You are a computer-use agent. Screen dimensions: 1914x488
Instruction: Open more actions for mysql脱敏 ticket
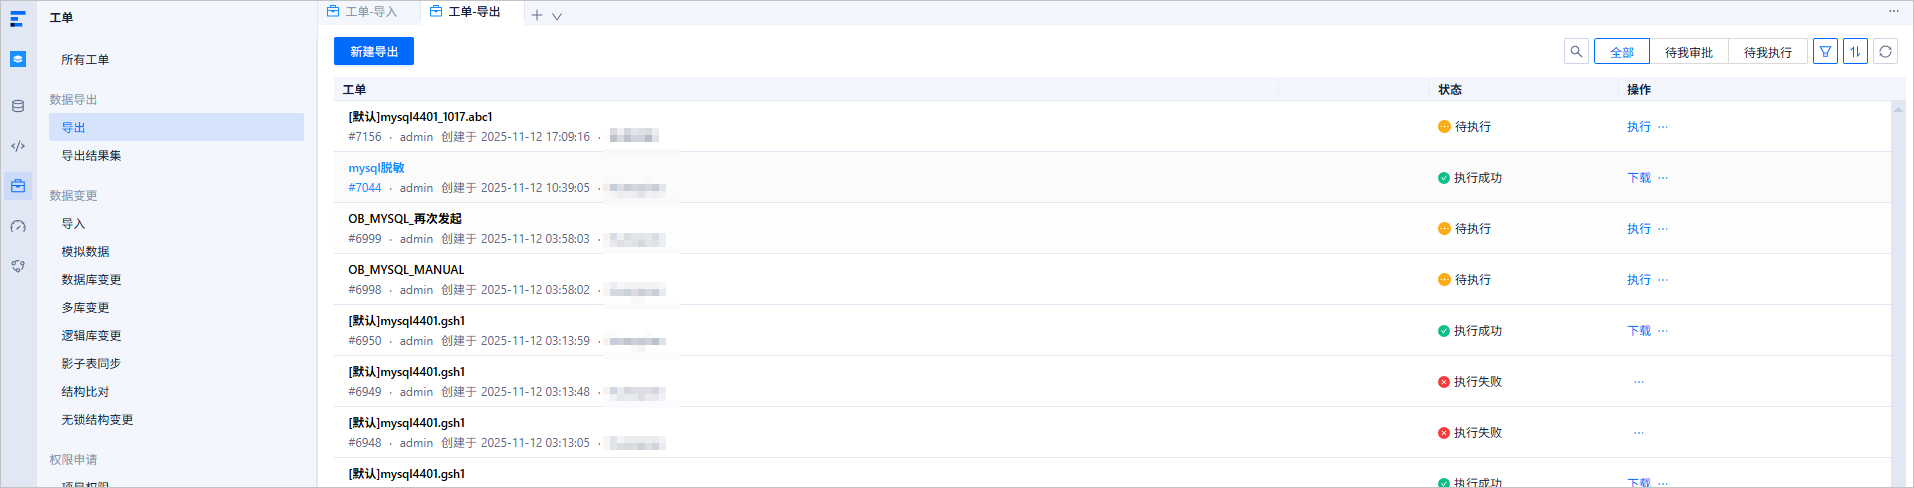[x=1663, y=178]
